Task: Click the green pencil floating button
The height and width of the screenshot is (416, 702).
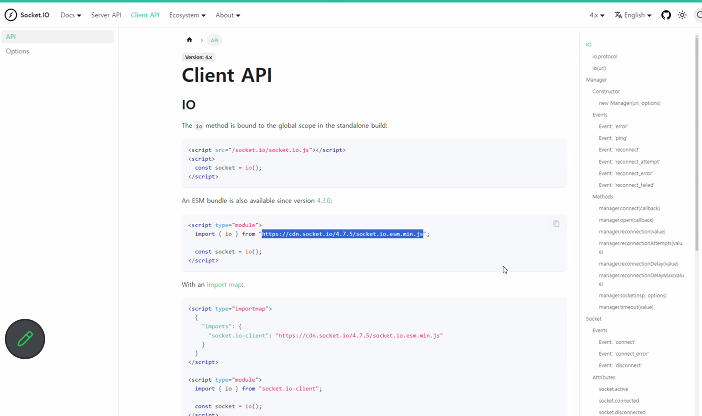Action: click(25, 339)
